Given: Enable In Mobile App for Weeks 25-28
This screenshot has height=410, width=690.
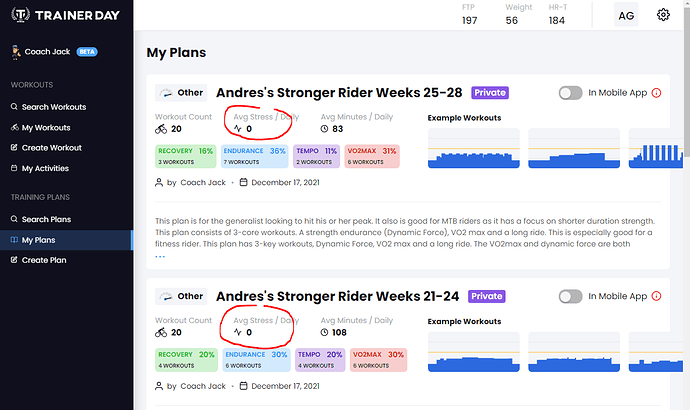Looking at the screenshot, I should (x=570, y=93).
